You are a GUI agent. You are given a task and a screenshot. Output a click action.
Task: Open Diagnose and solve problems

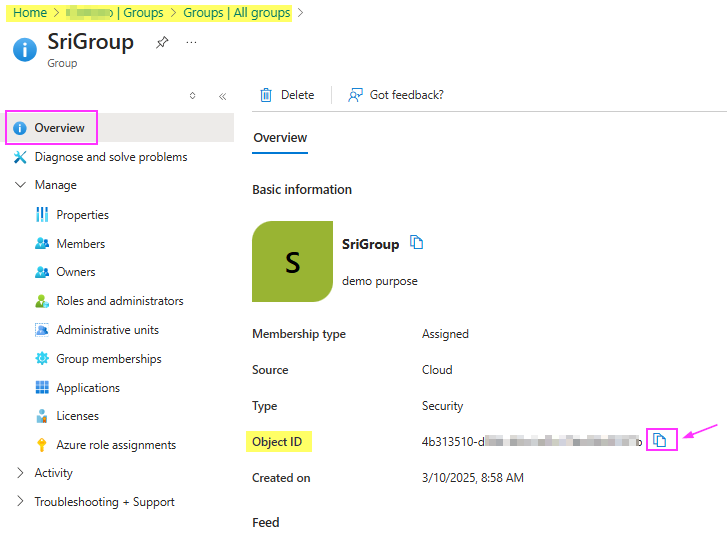[111, 157]
